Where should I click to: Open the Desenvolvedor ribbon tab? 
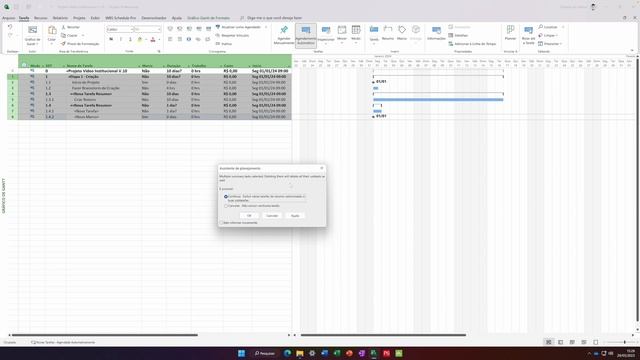(x=154, y=18)
